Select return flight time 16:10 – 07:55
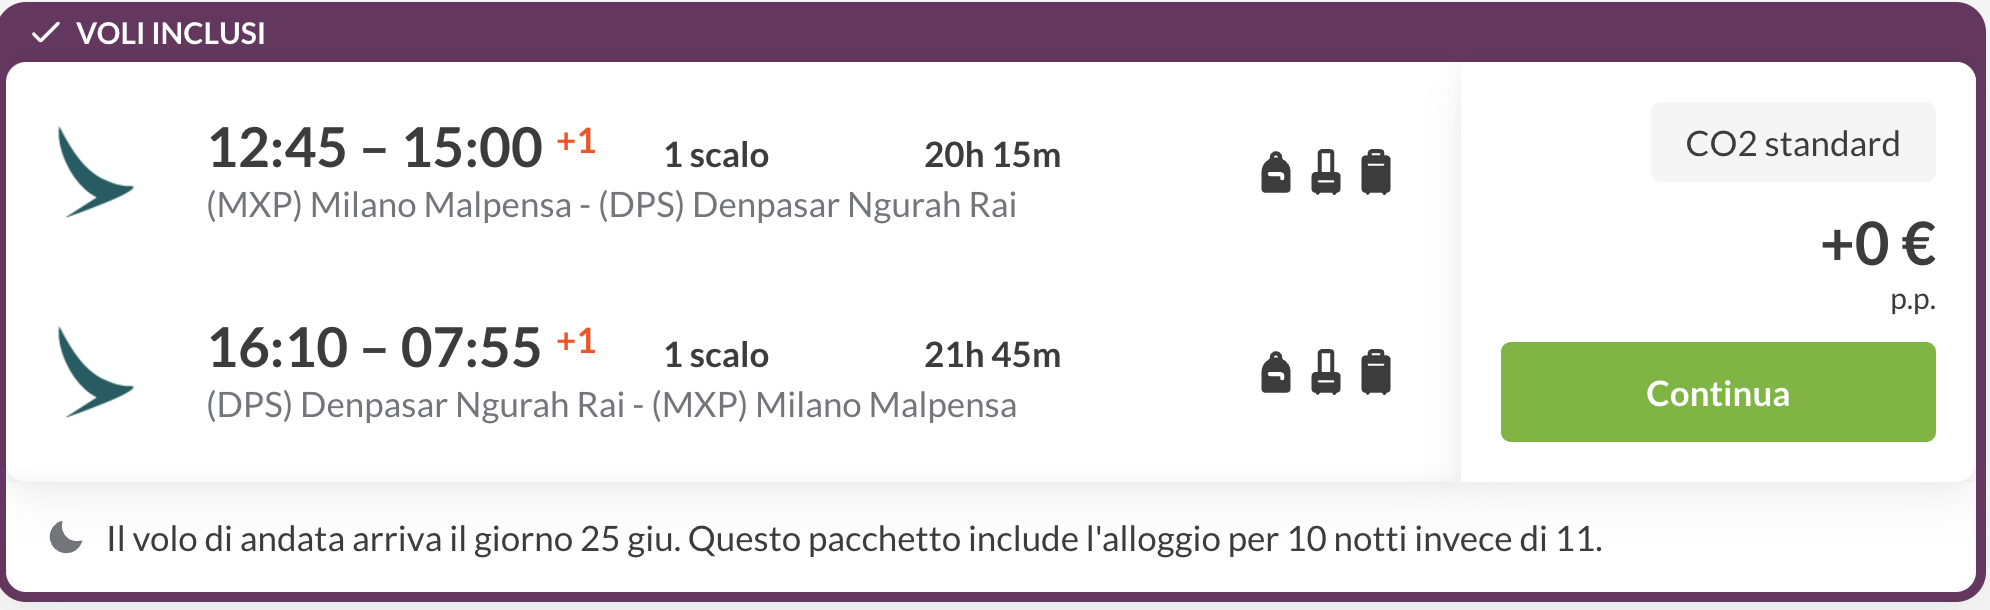 375,348
